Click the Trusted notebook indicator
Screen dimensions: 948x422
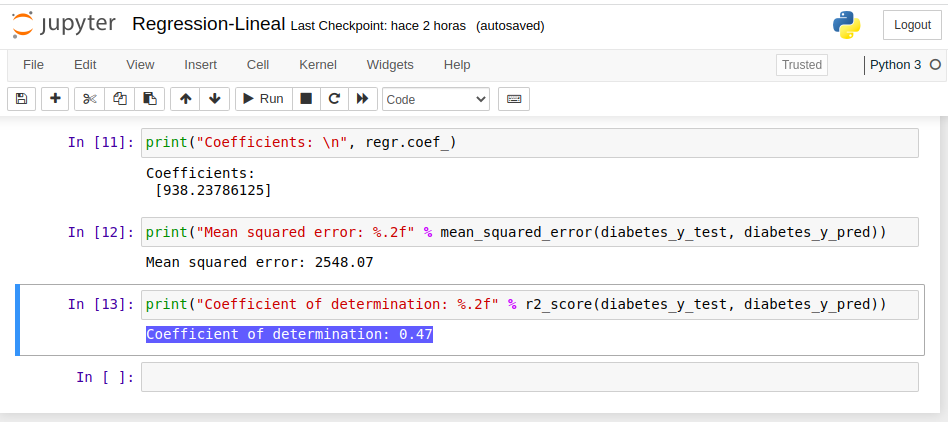(x=801, y=65)
